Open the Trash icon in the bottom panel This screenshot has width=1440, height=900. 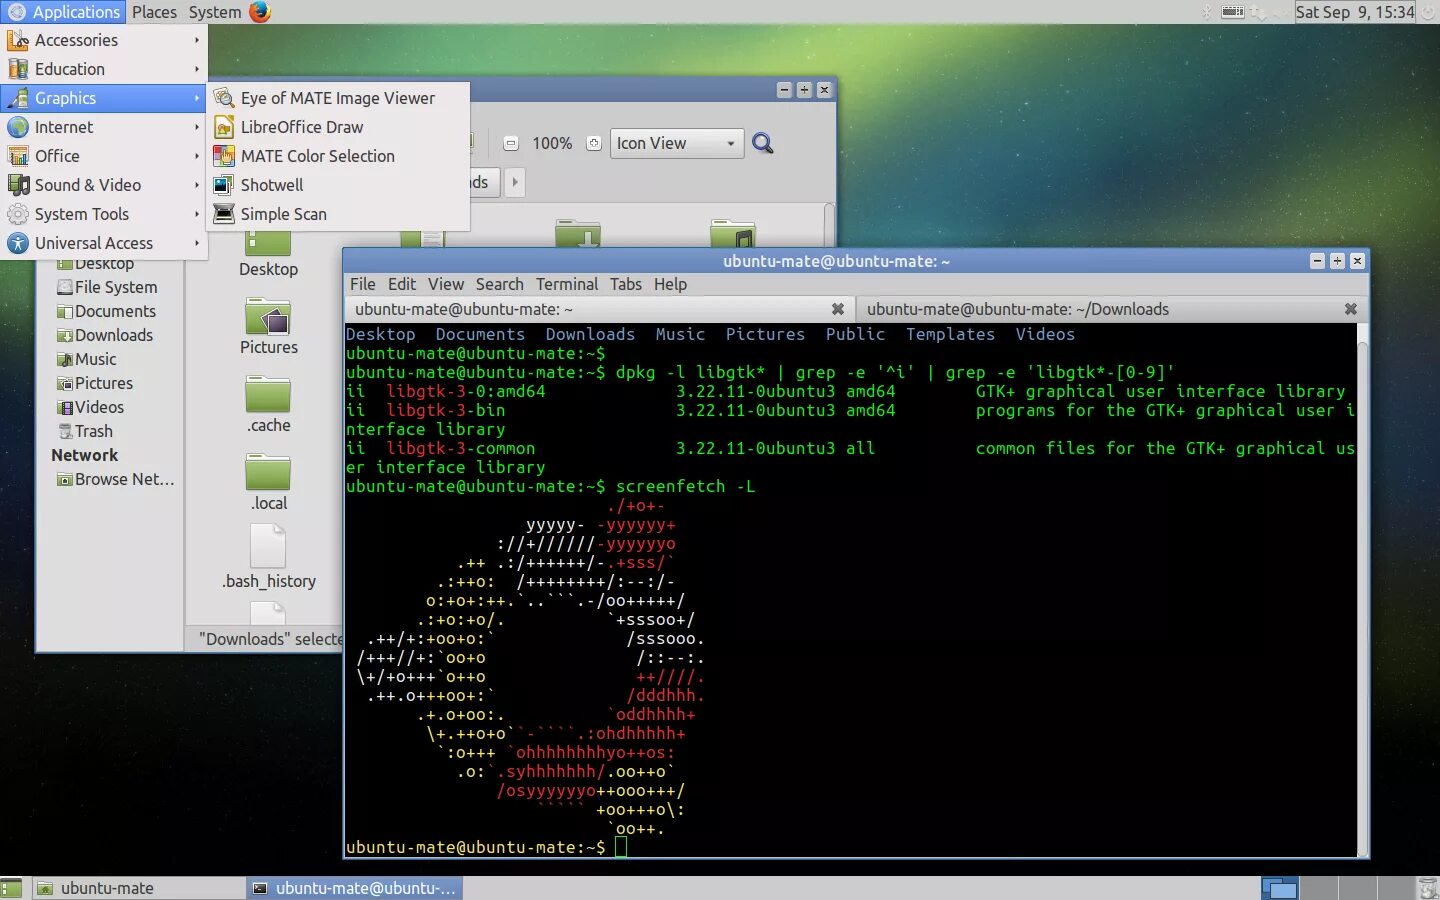point(1428,888)
